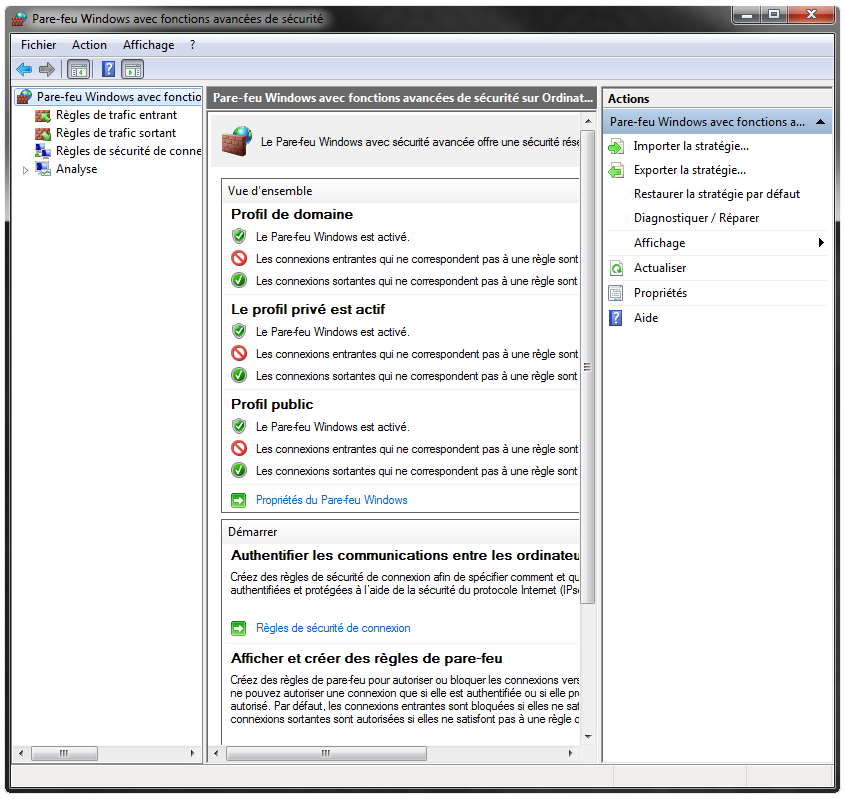
Task: Click shield icon under Profil de domaine
Action: tap(239, 236)
